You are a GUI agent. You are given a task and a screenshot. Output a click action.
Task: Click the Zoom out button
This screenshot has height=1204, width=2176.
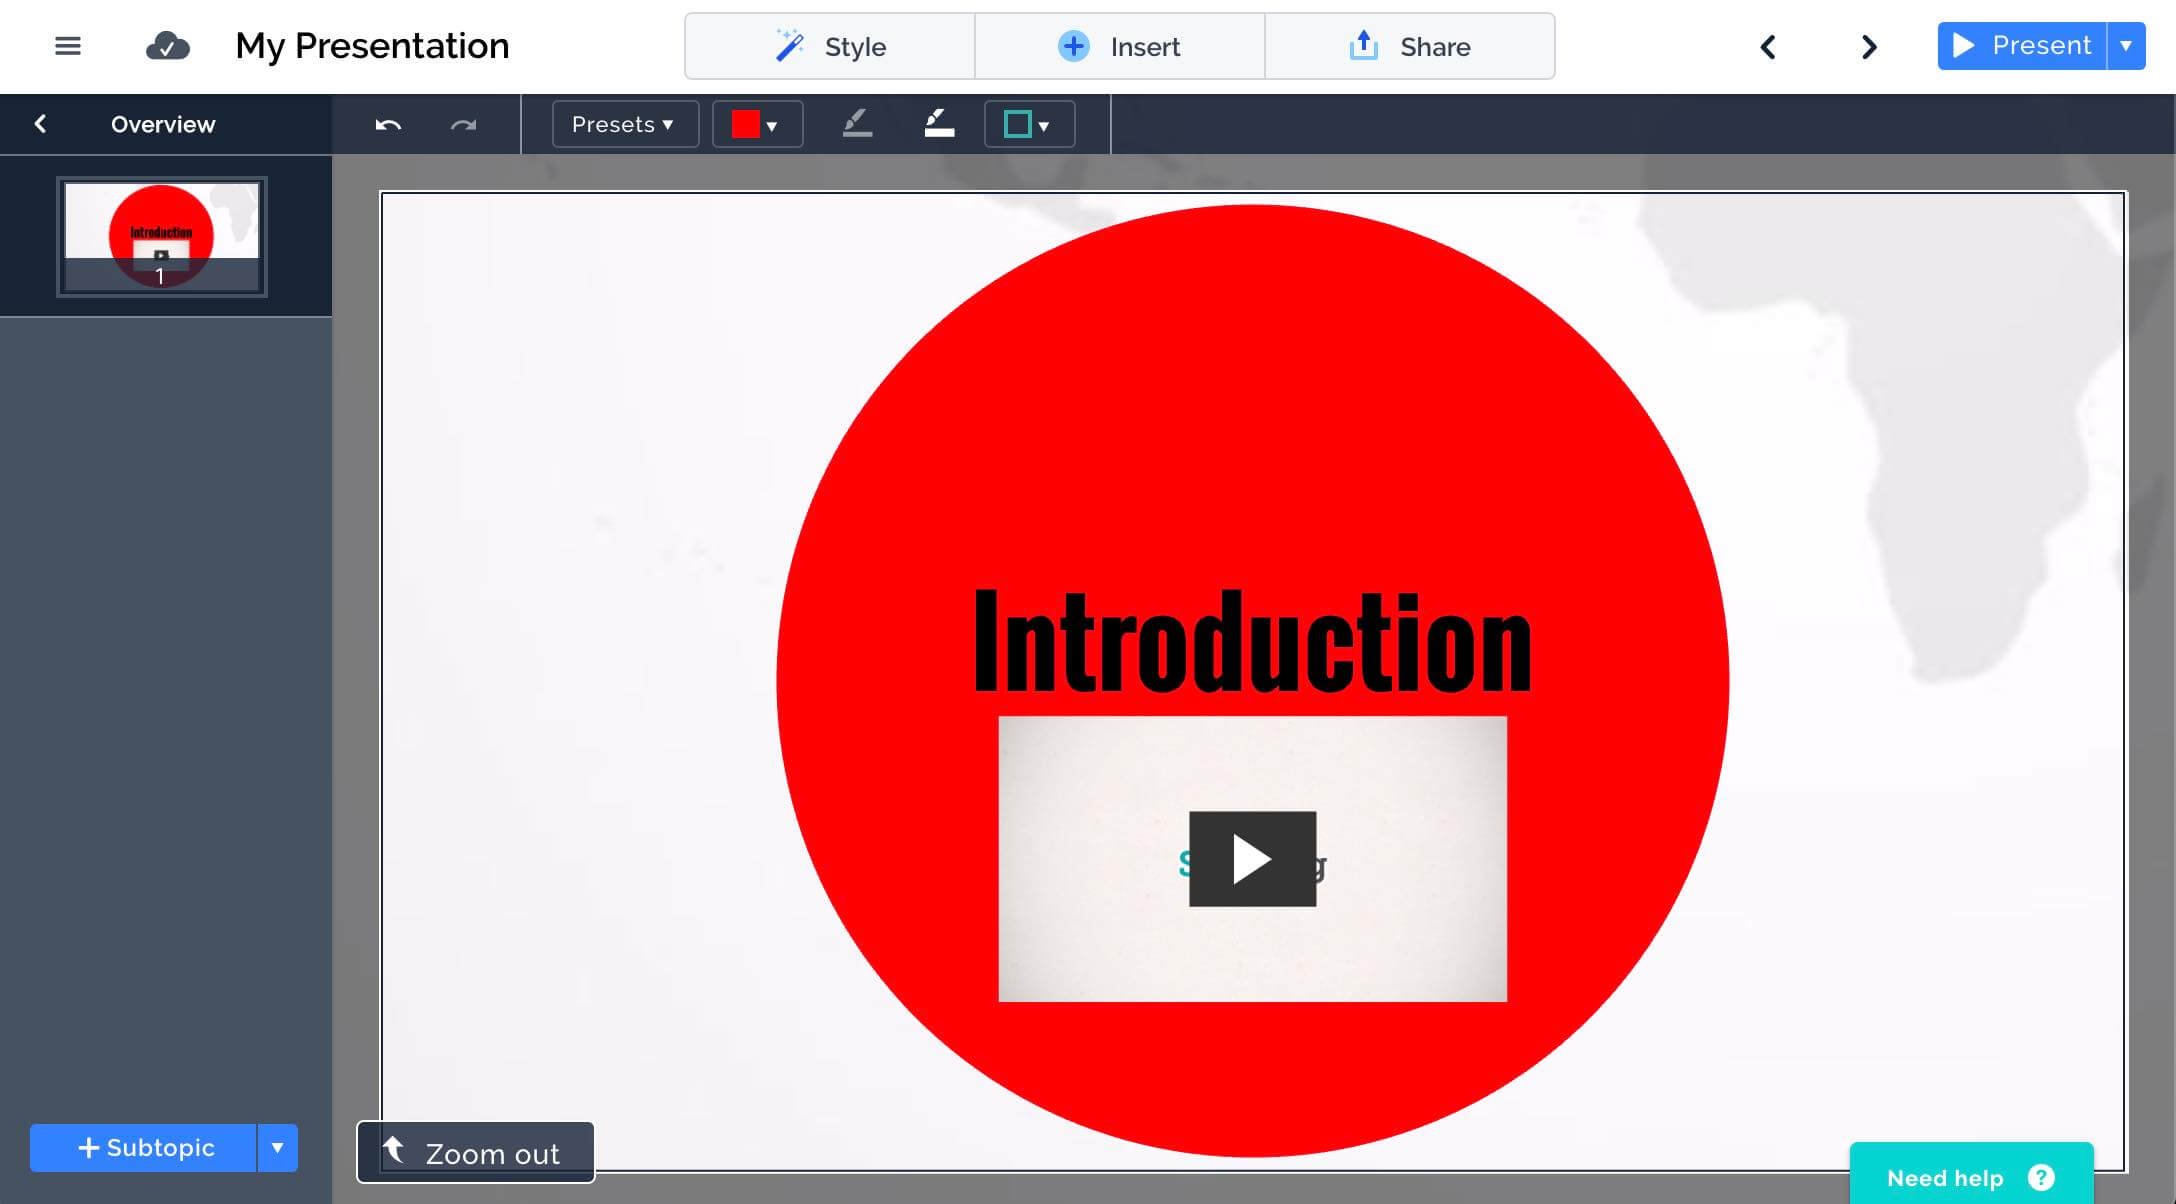tap(473, 1152)
